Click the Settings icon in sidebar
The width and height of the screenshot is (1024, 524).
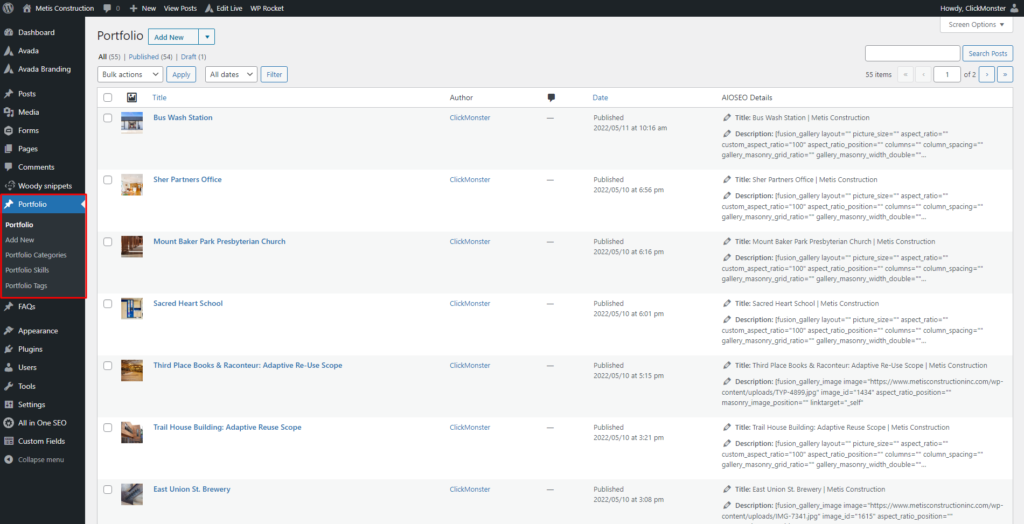coord(8,404)
